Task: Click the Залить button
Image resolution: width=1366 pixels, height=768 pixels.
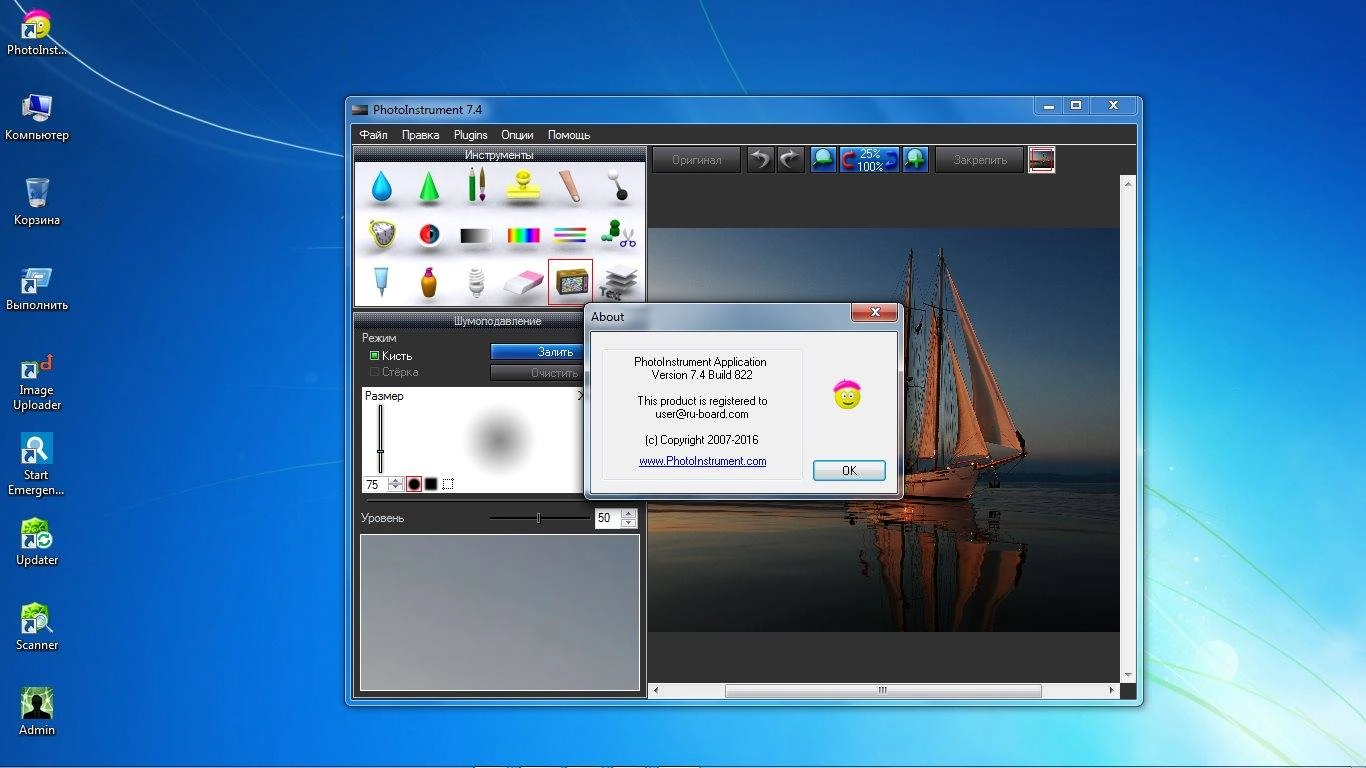Action: [x=538, y=352]
